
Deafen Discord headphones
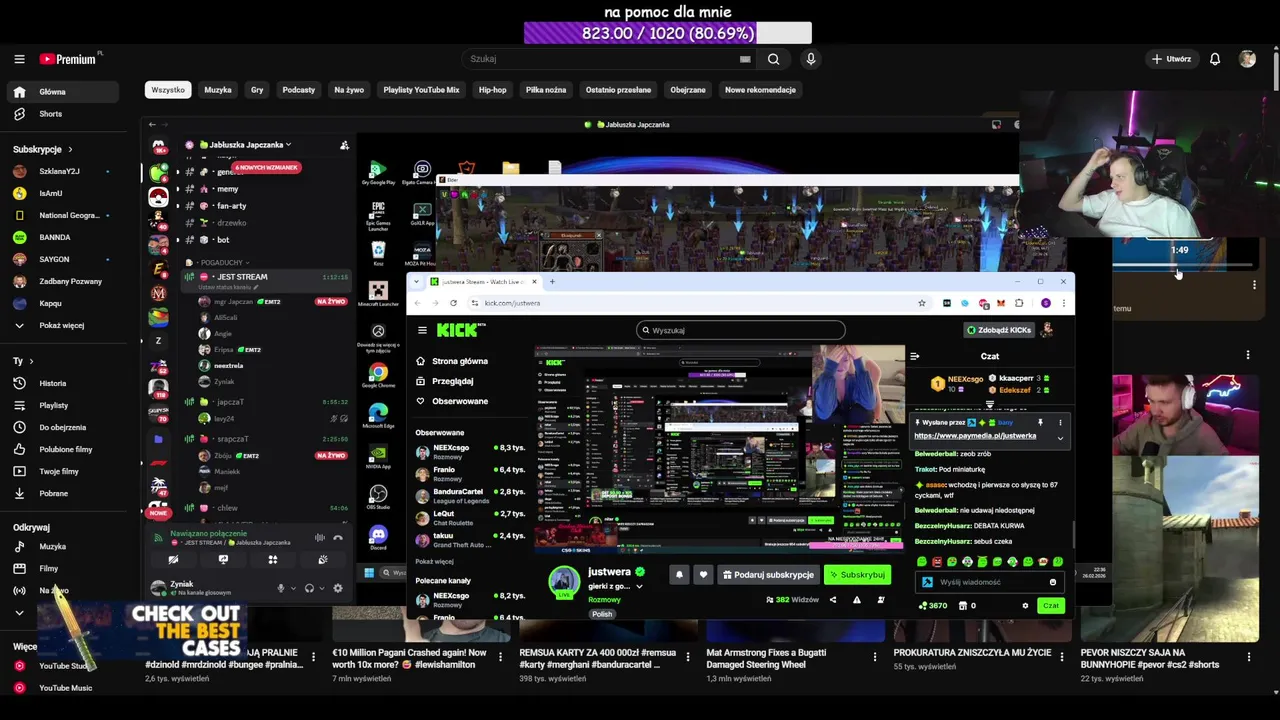pyautogui.click(x=309, y=588)
